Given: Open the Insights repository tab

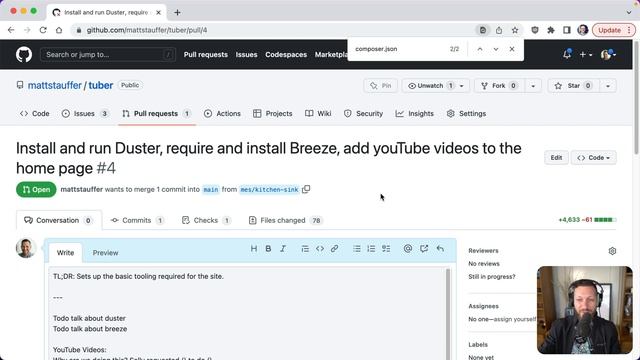Looking at the screenshot, I should [415, 113].
